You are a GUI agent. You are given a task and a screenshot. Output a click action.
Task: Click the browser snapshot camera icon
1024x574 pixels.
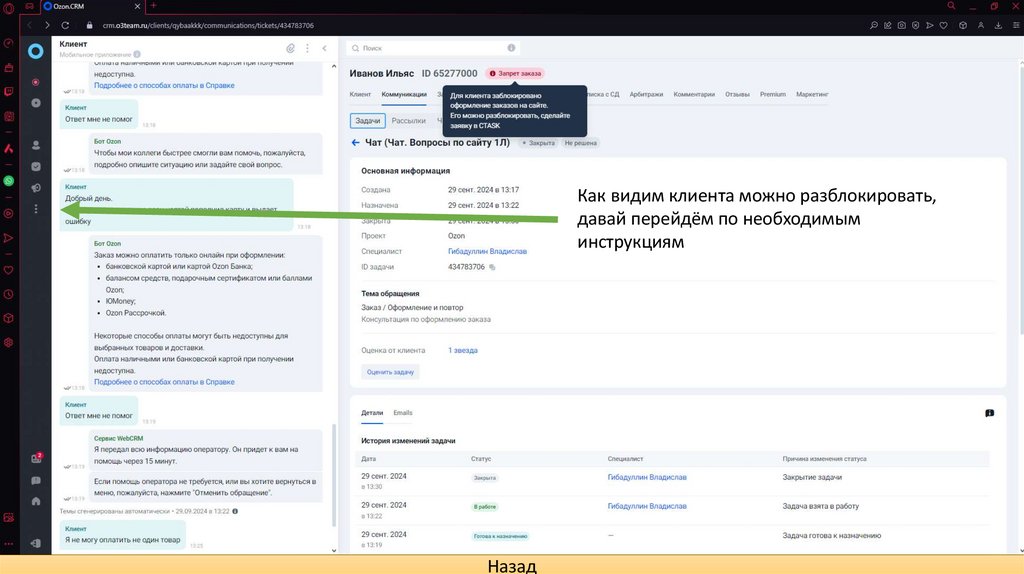coord(902,25)
